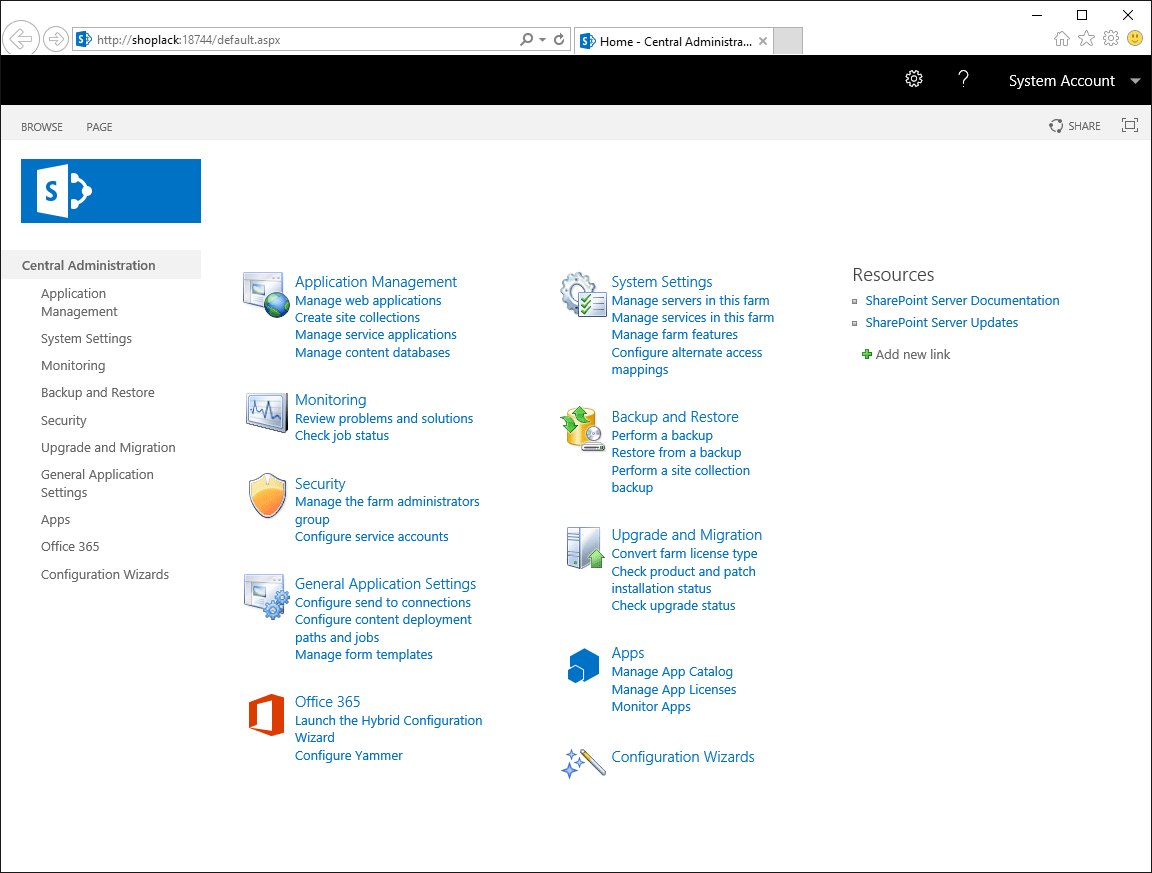Go back using browser back arrow
This screenshot has height=873, width=1152.
pyautogui.click(x=21, y=39)
